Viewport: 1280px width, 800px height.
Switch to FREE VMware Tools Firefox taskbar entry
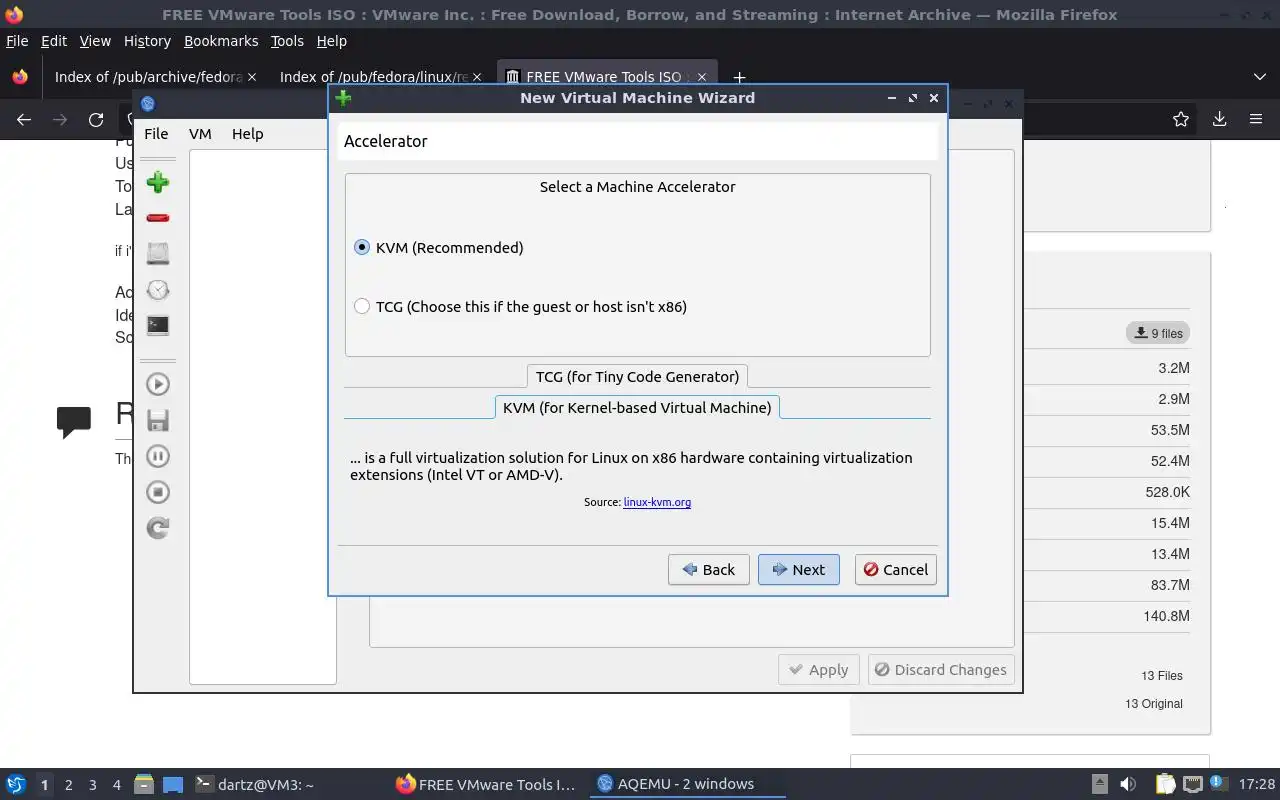(485, 784)
